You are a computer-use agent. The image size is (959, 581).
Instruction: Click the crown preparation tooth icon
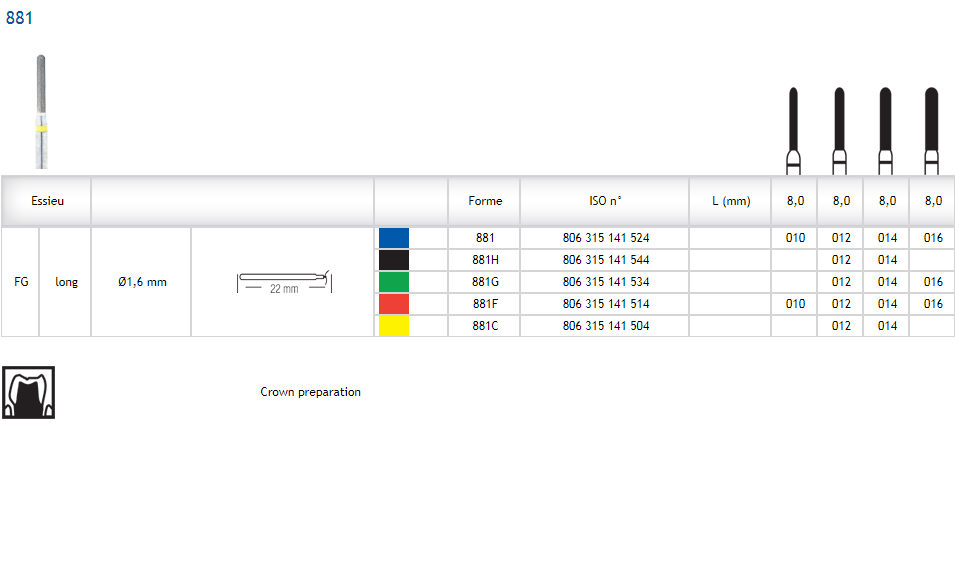tap(28, 392)
